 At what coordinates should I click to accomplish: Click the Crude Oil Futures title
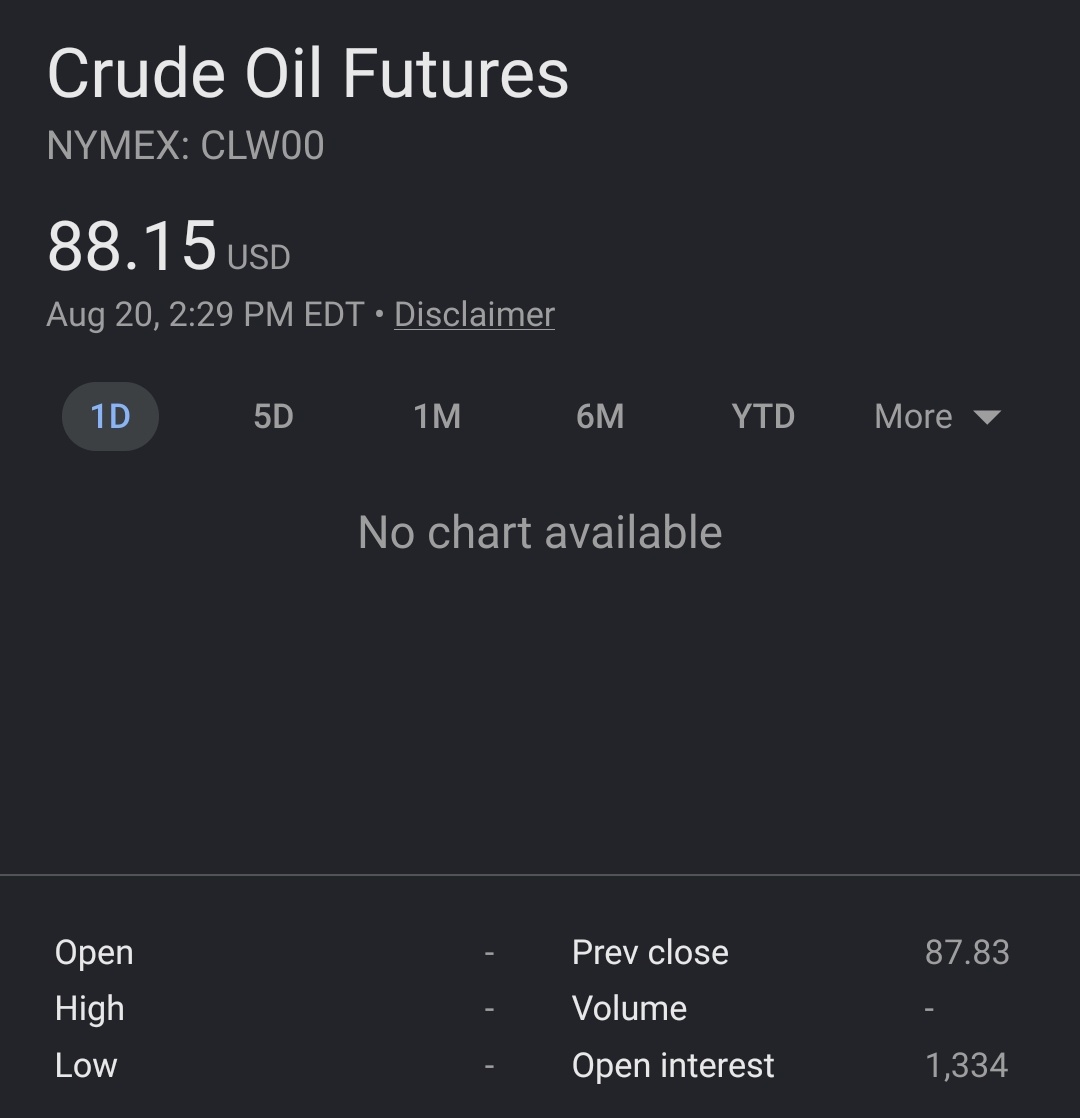[308, 73]
